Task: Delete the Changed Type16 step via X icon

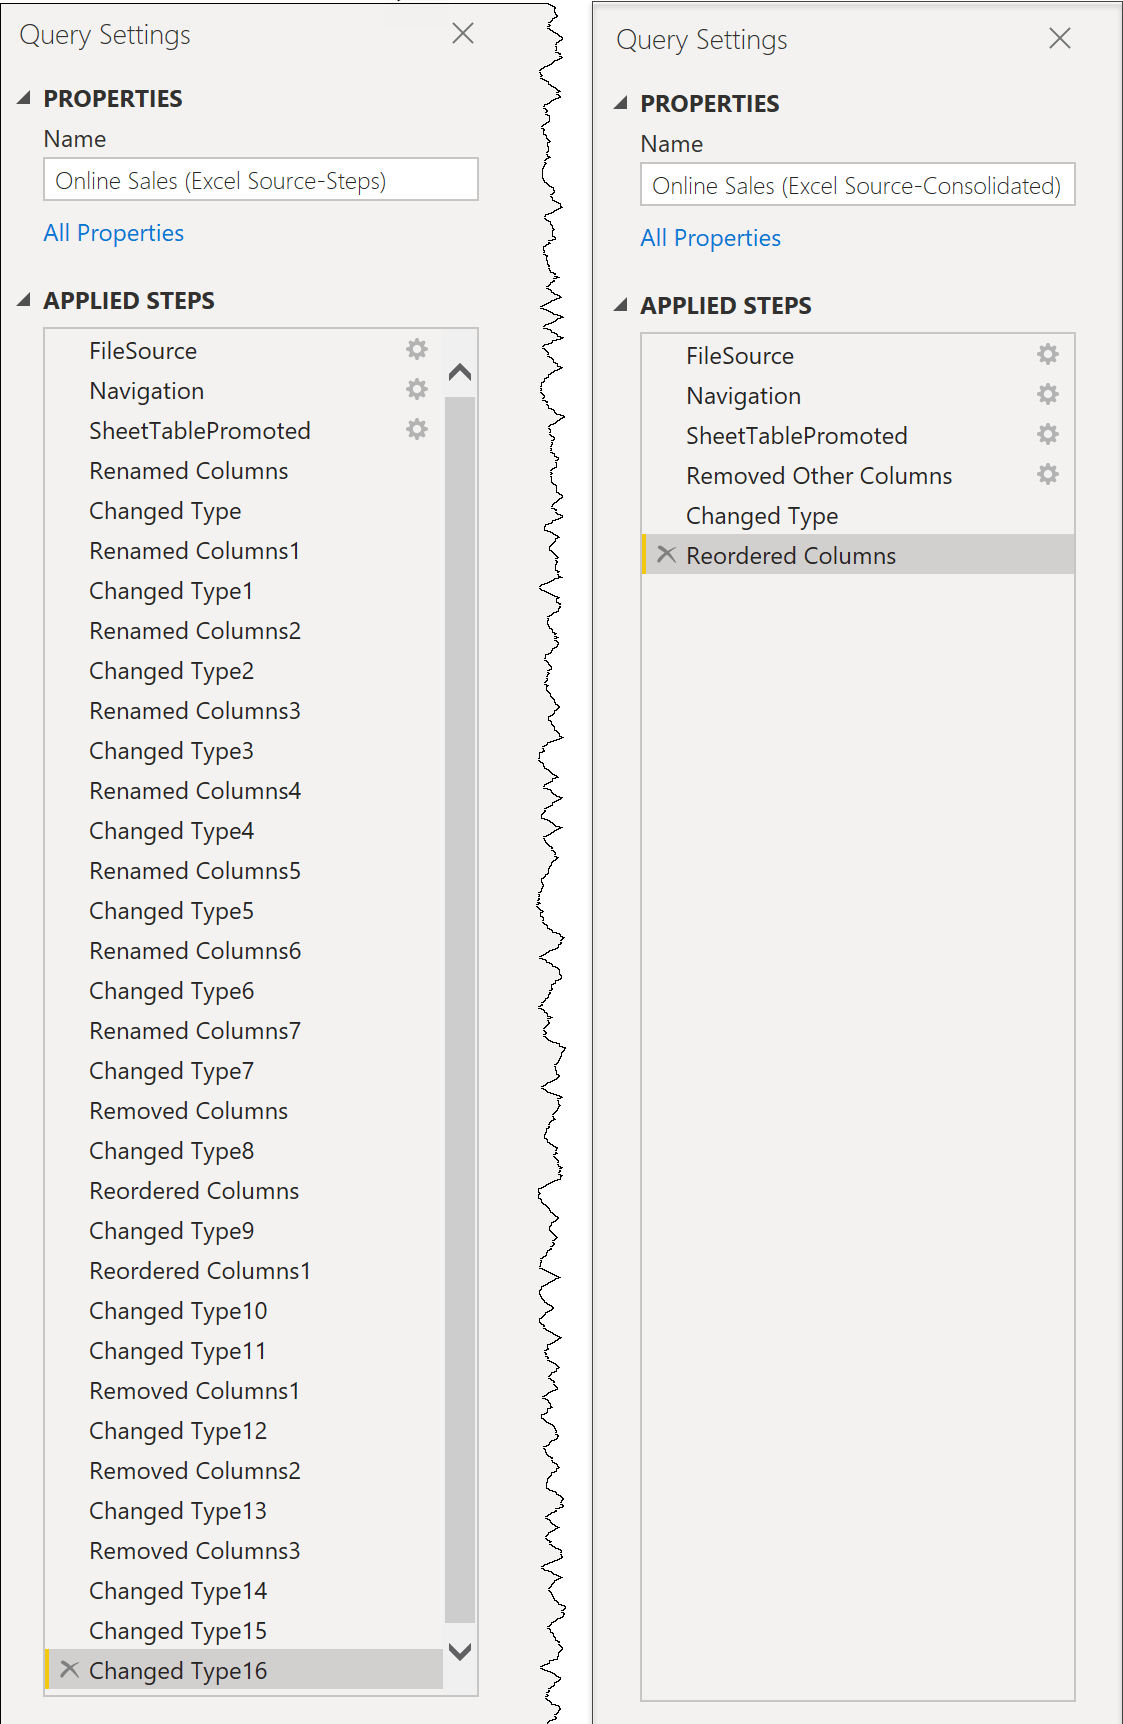Action: (x=70, y=1669)
